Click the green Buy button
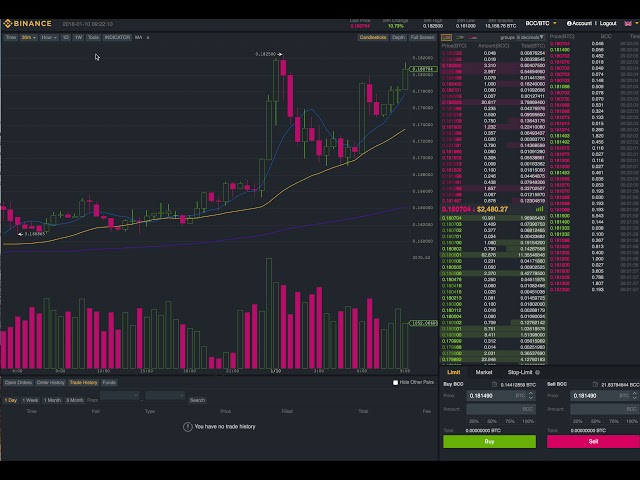 pos(489,442)
